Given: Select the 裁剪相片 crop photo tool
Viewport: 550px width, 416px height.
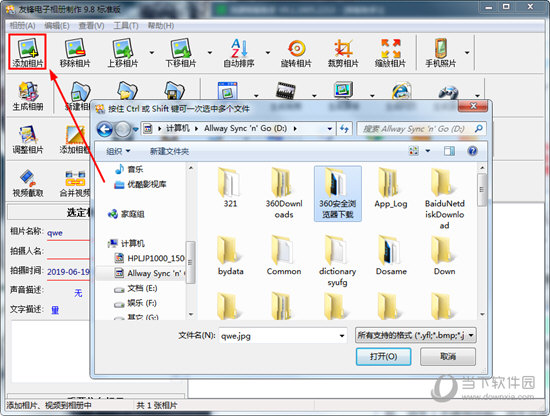Looking at the screenshot, I should [343, 52].
